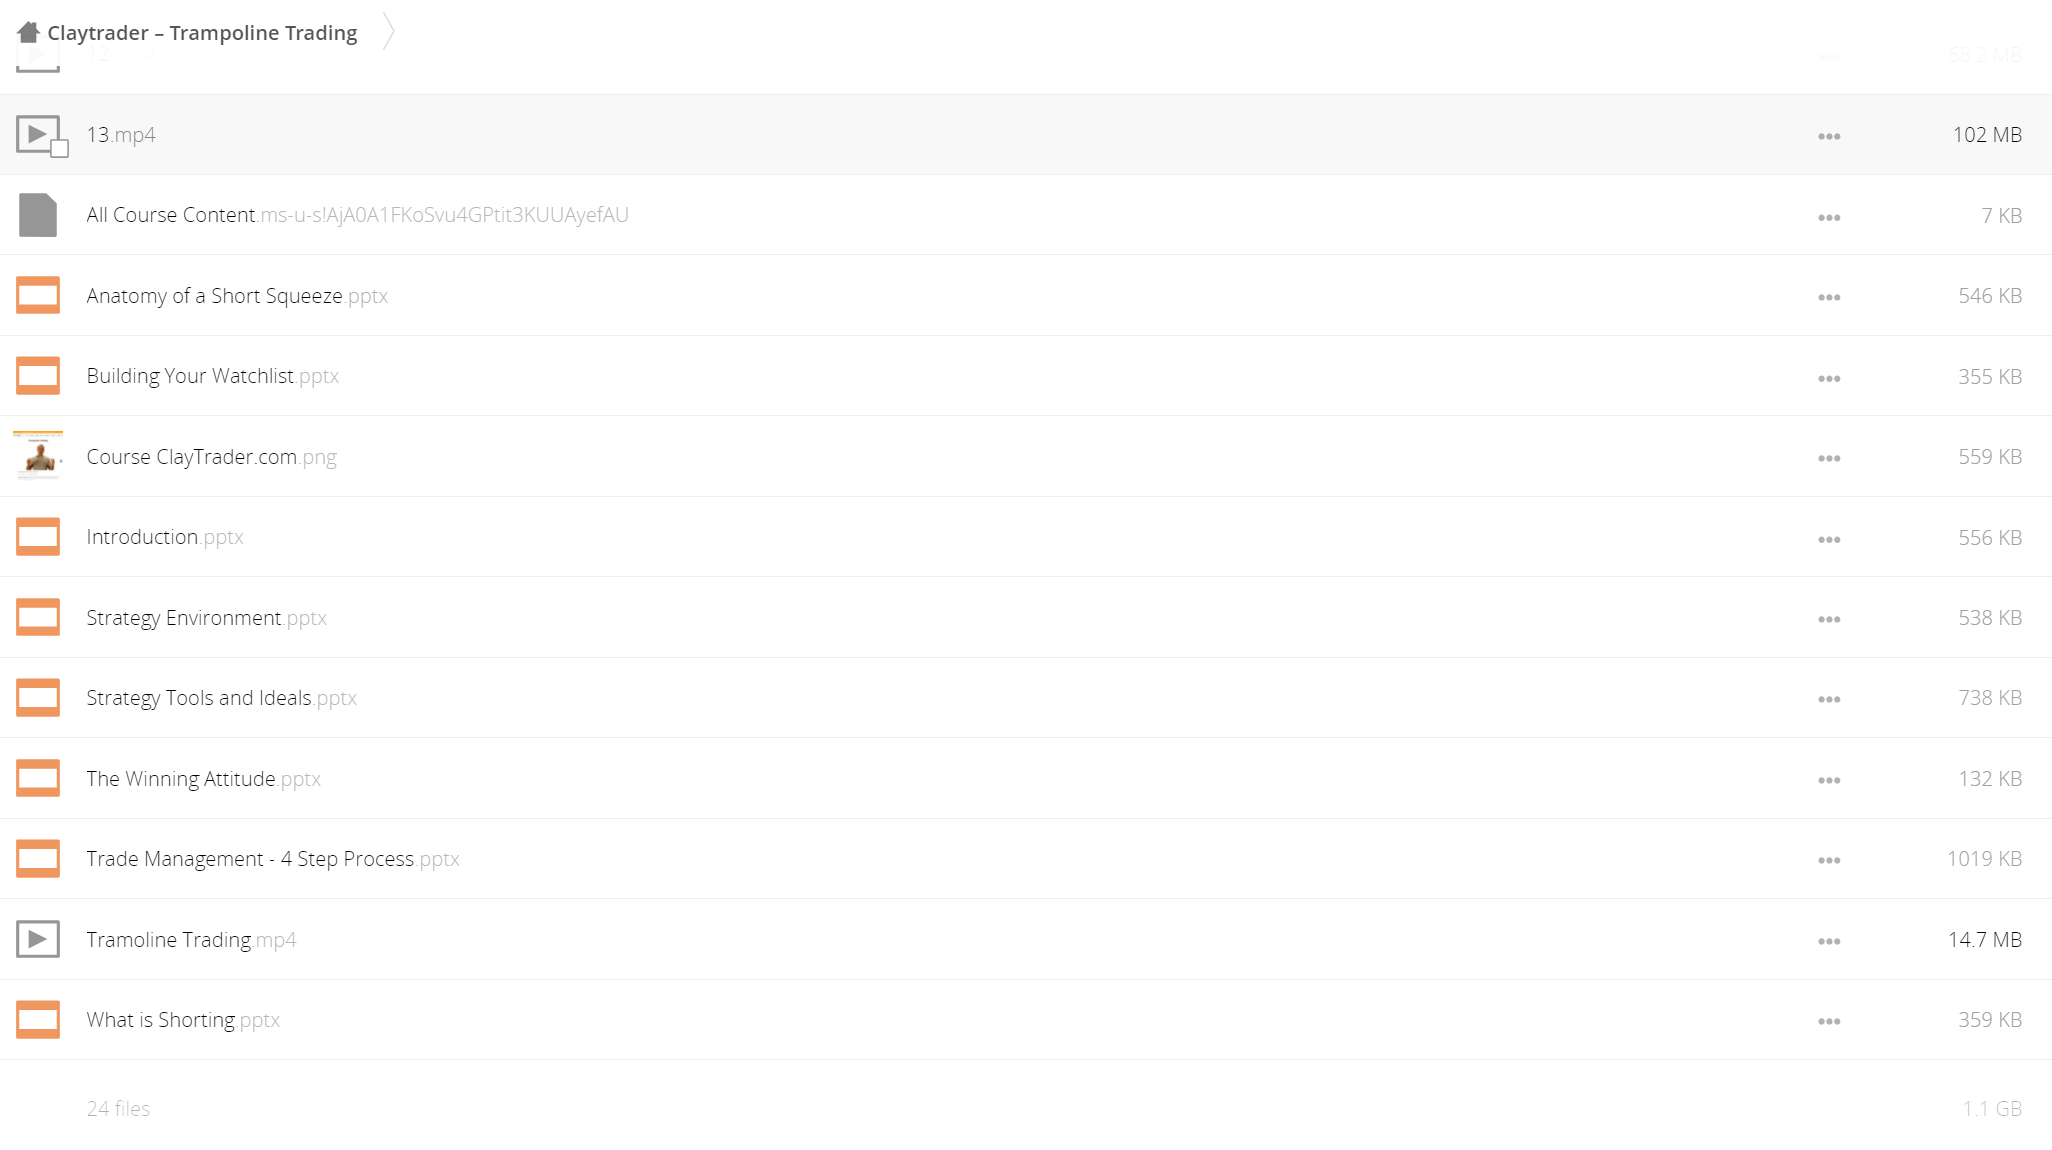Click the What is Shorting presentation icon
Screen dimensions: 2052x1150
pos(37,1020)
